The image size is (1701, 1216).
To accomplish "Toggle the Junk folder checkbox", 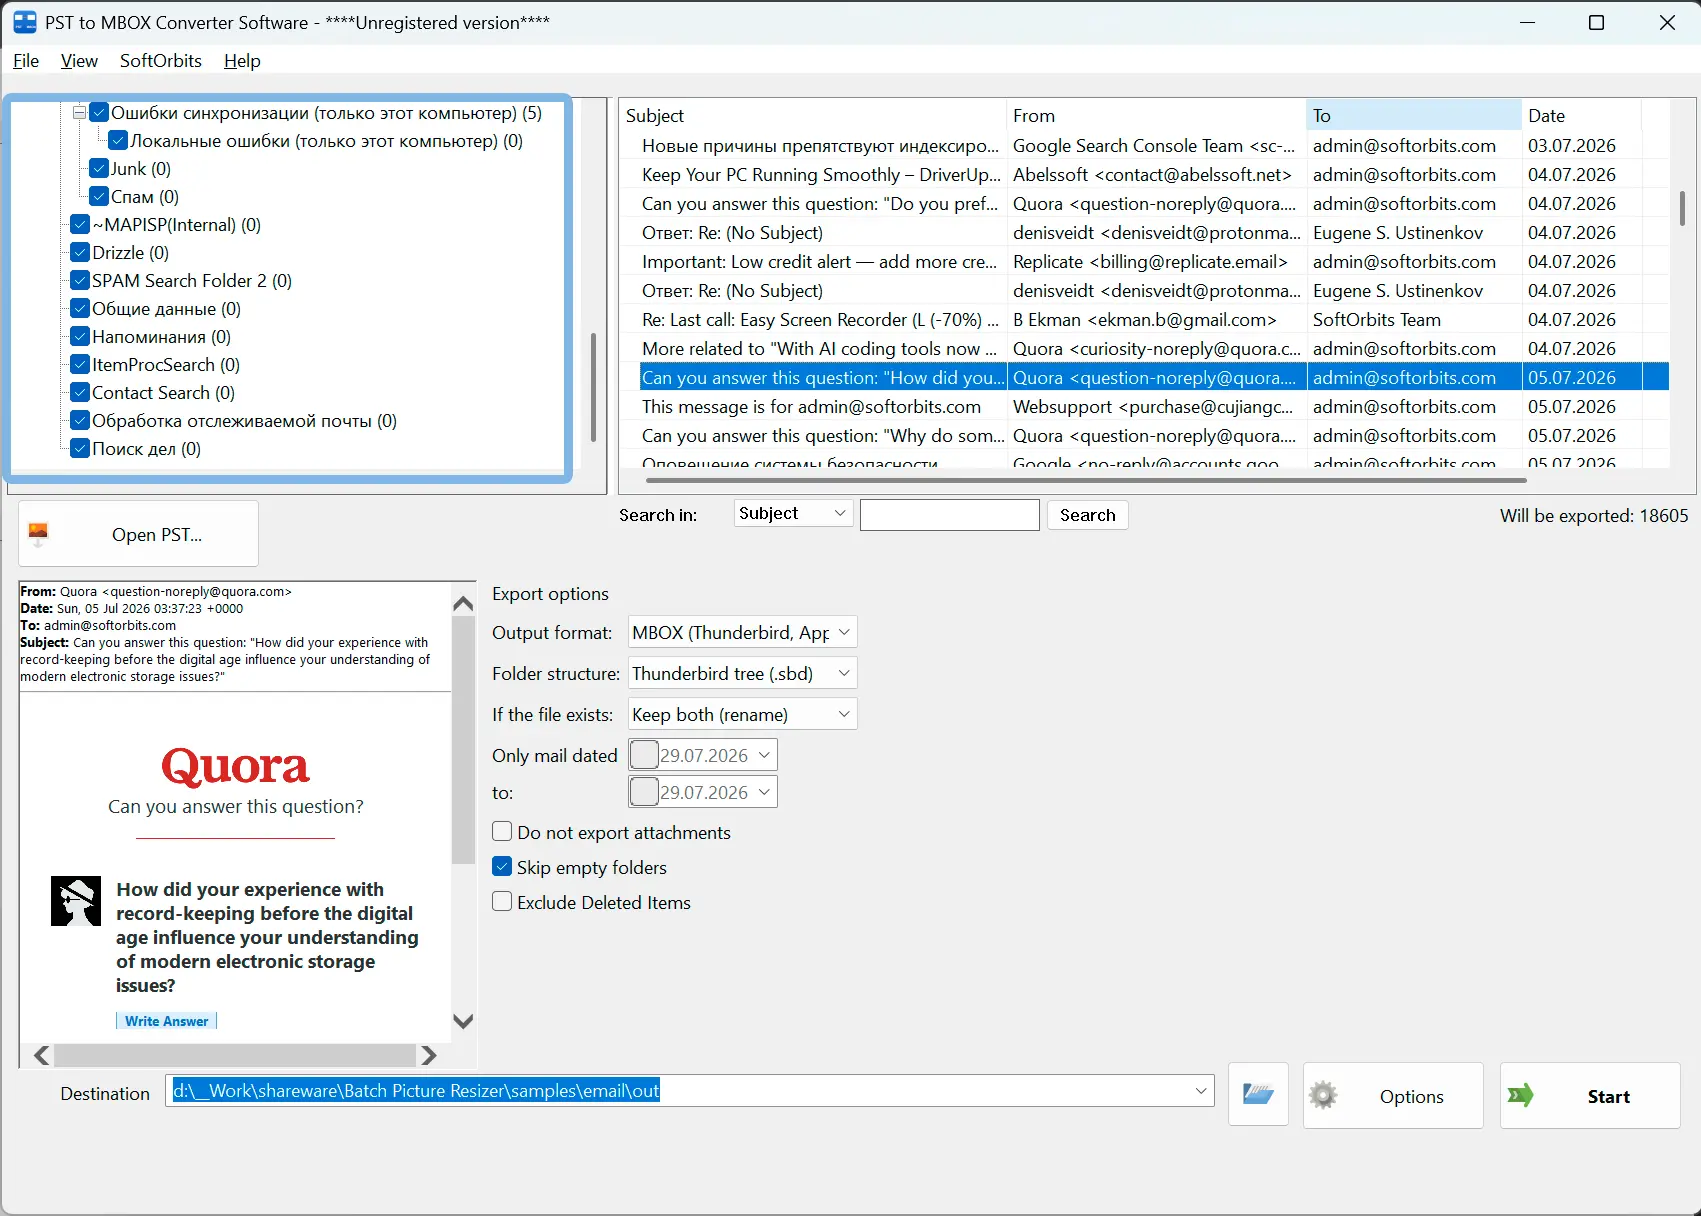I will [99, 169].
